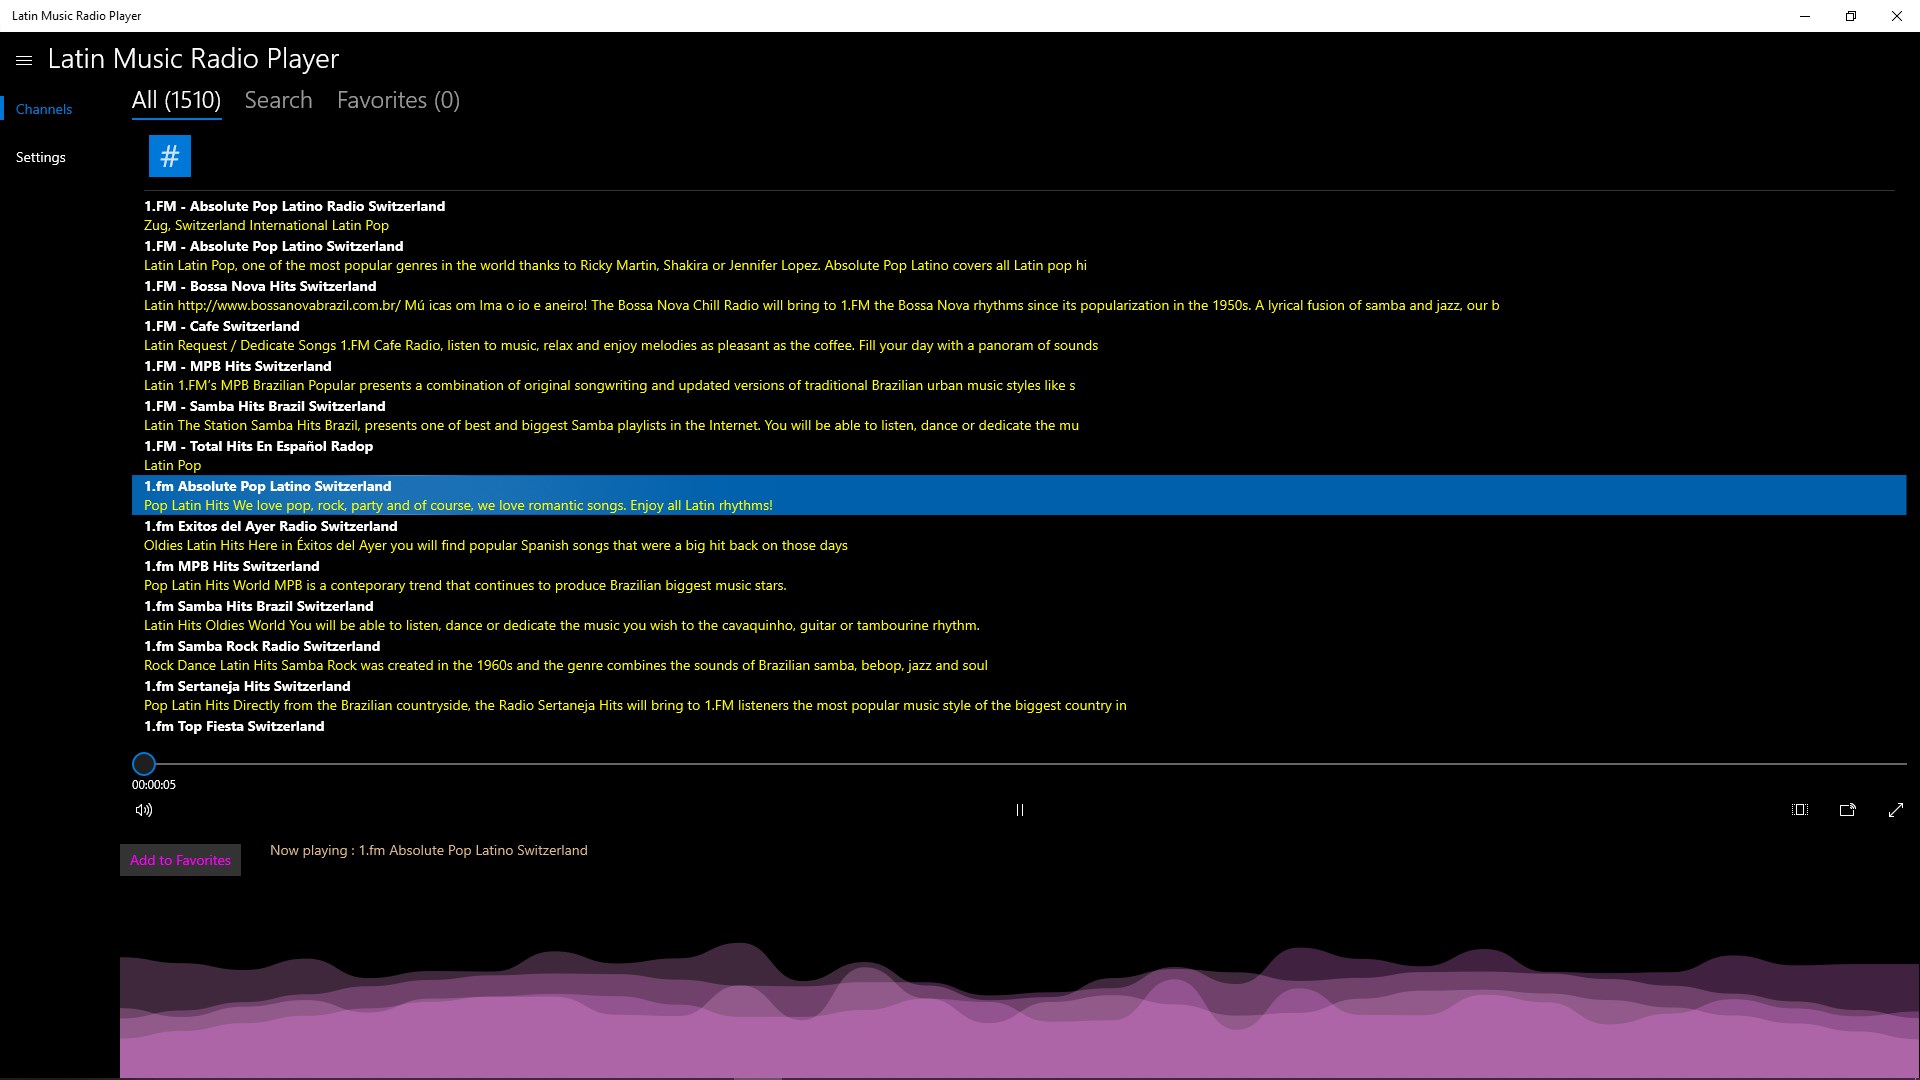
Task: Restore down the application window
Action: coord(1850,16)
